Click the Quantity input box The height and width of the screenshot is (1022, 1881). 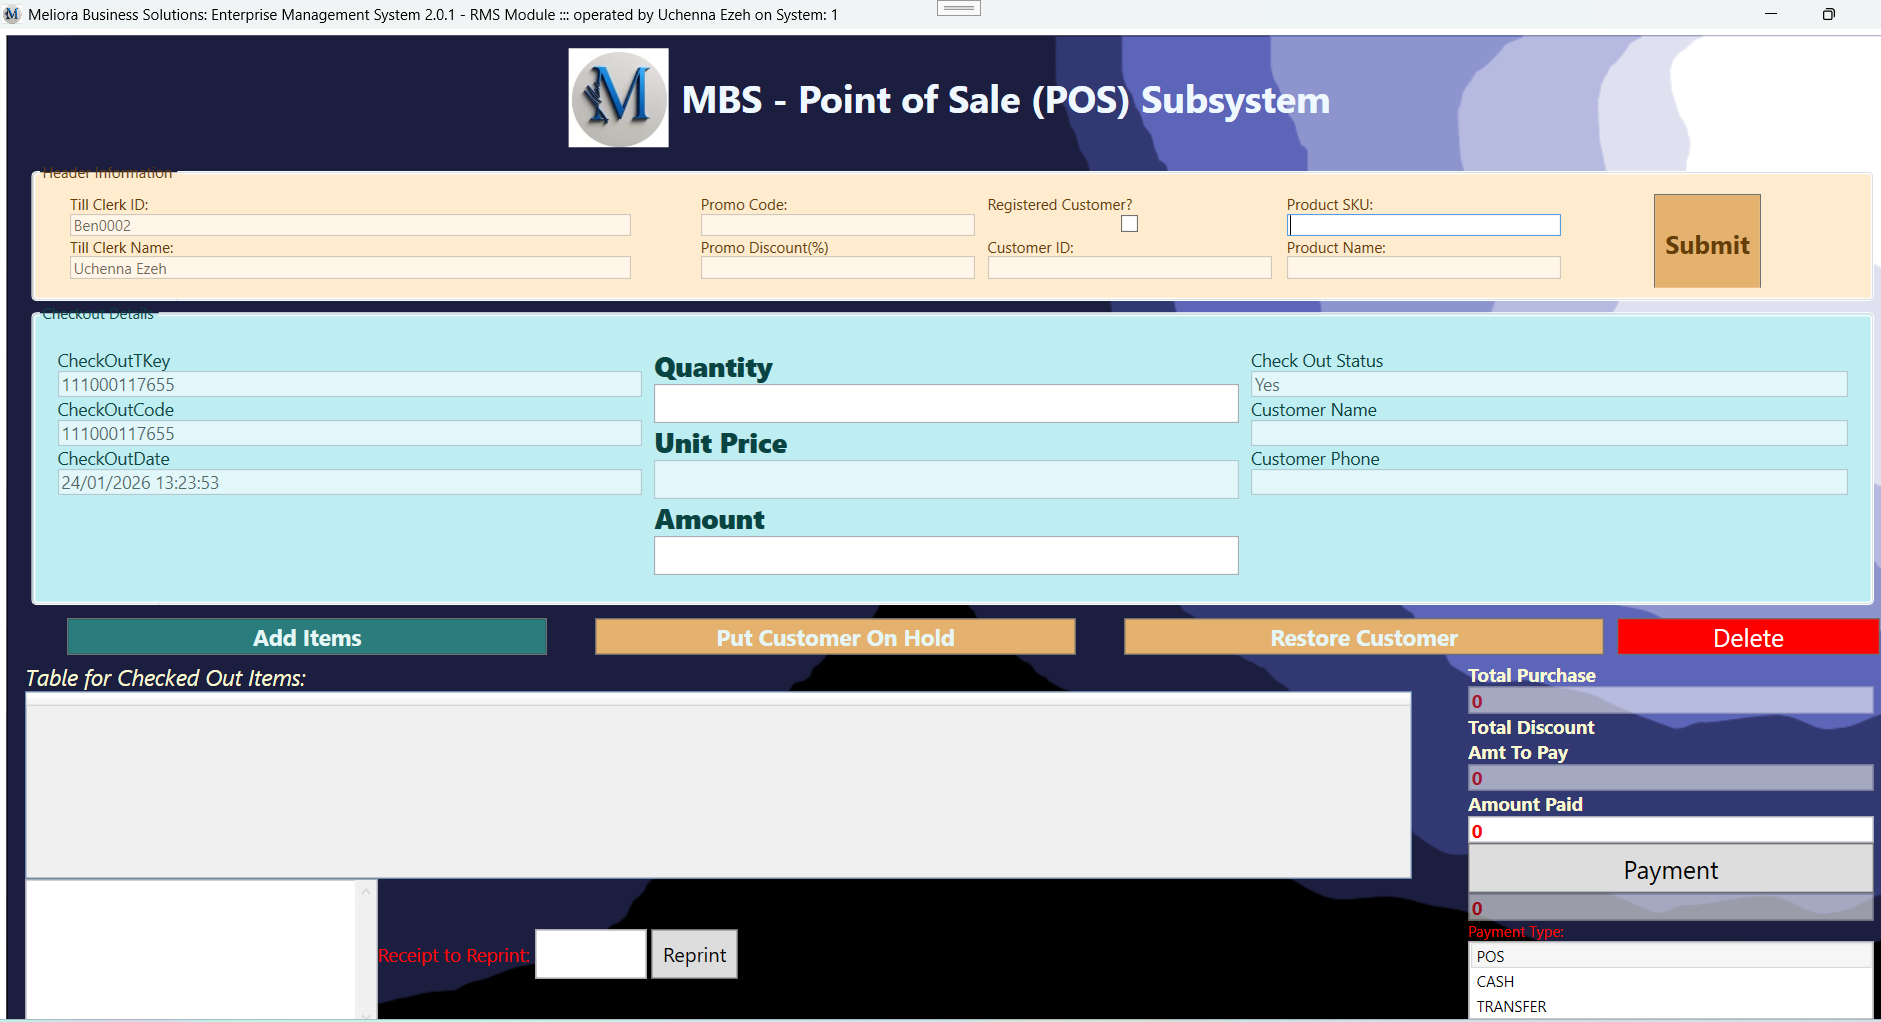945,403
